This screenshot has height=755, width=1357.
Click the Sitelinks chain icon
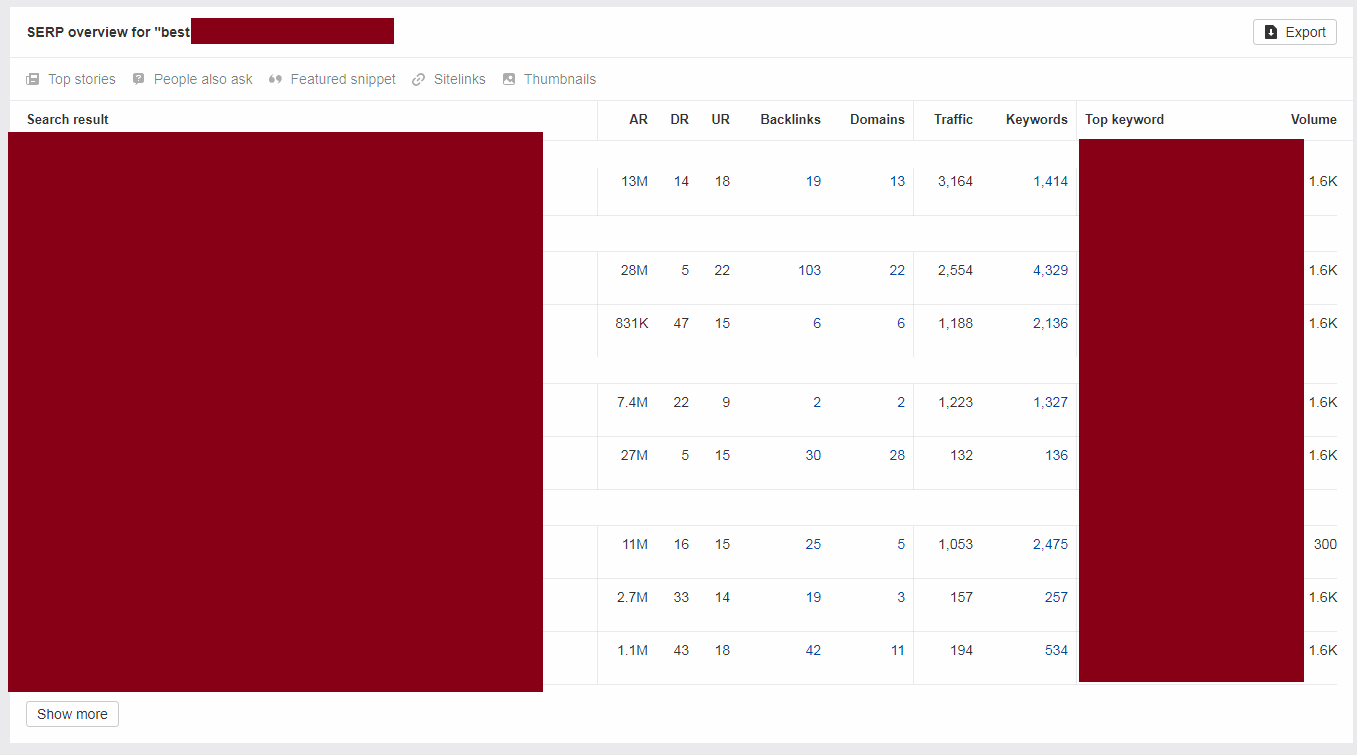[x=419, y=79]
